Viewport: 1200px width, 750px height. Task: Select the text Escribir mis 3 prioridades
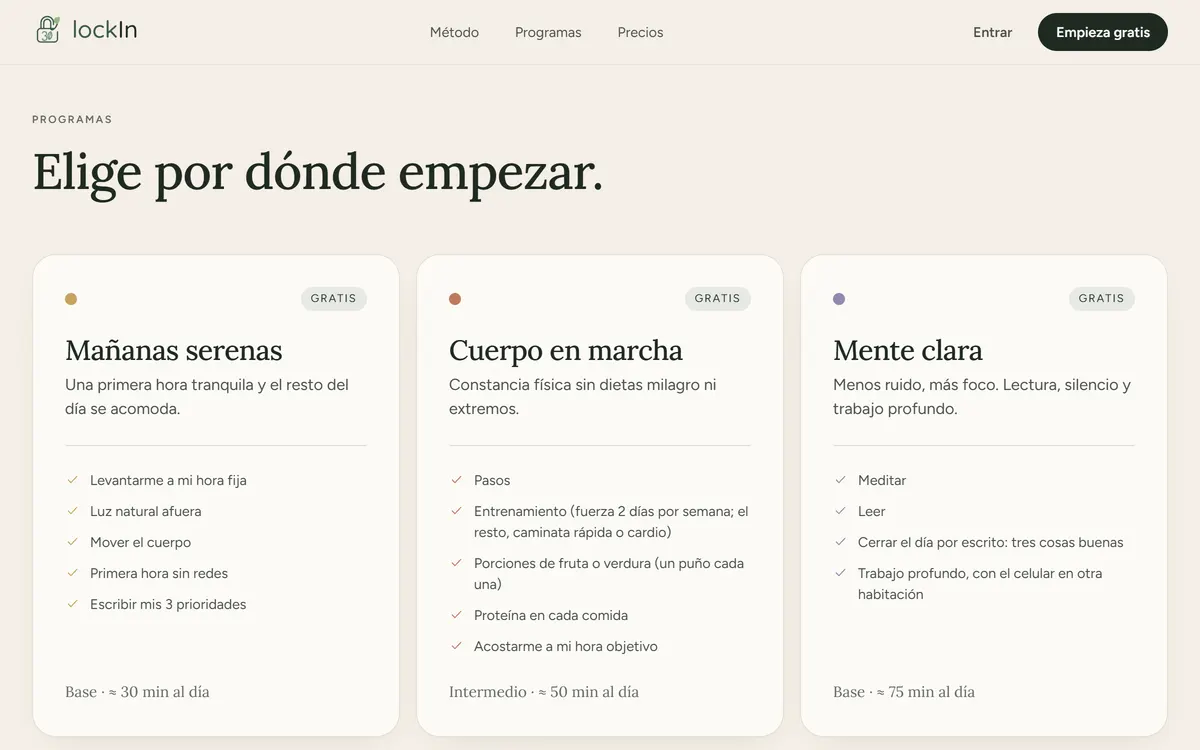coord(168,604)
